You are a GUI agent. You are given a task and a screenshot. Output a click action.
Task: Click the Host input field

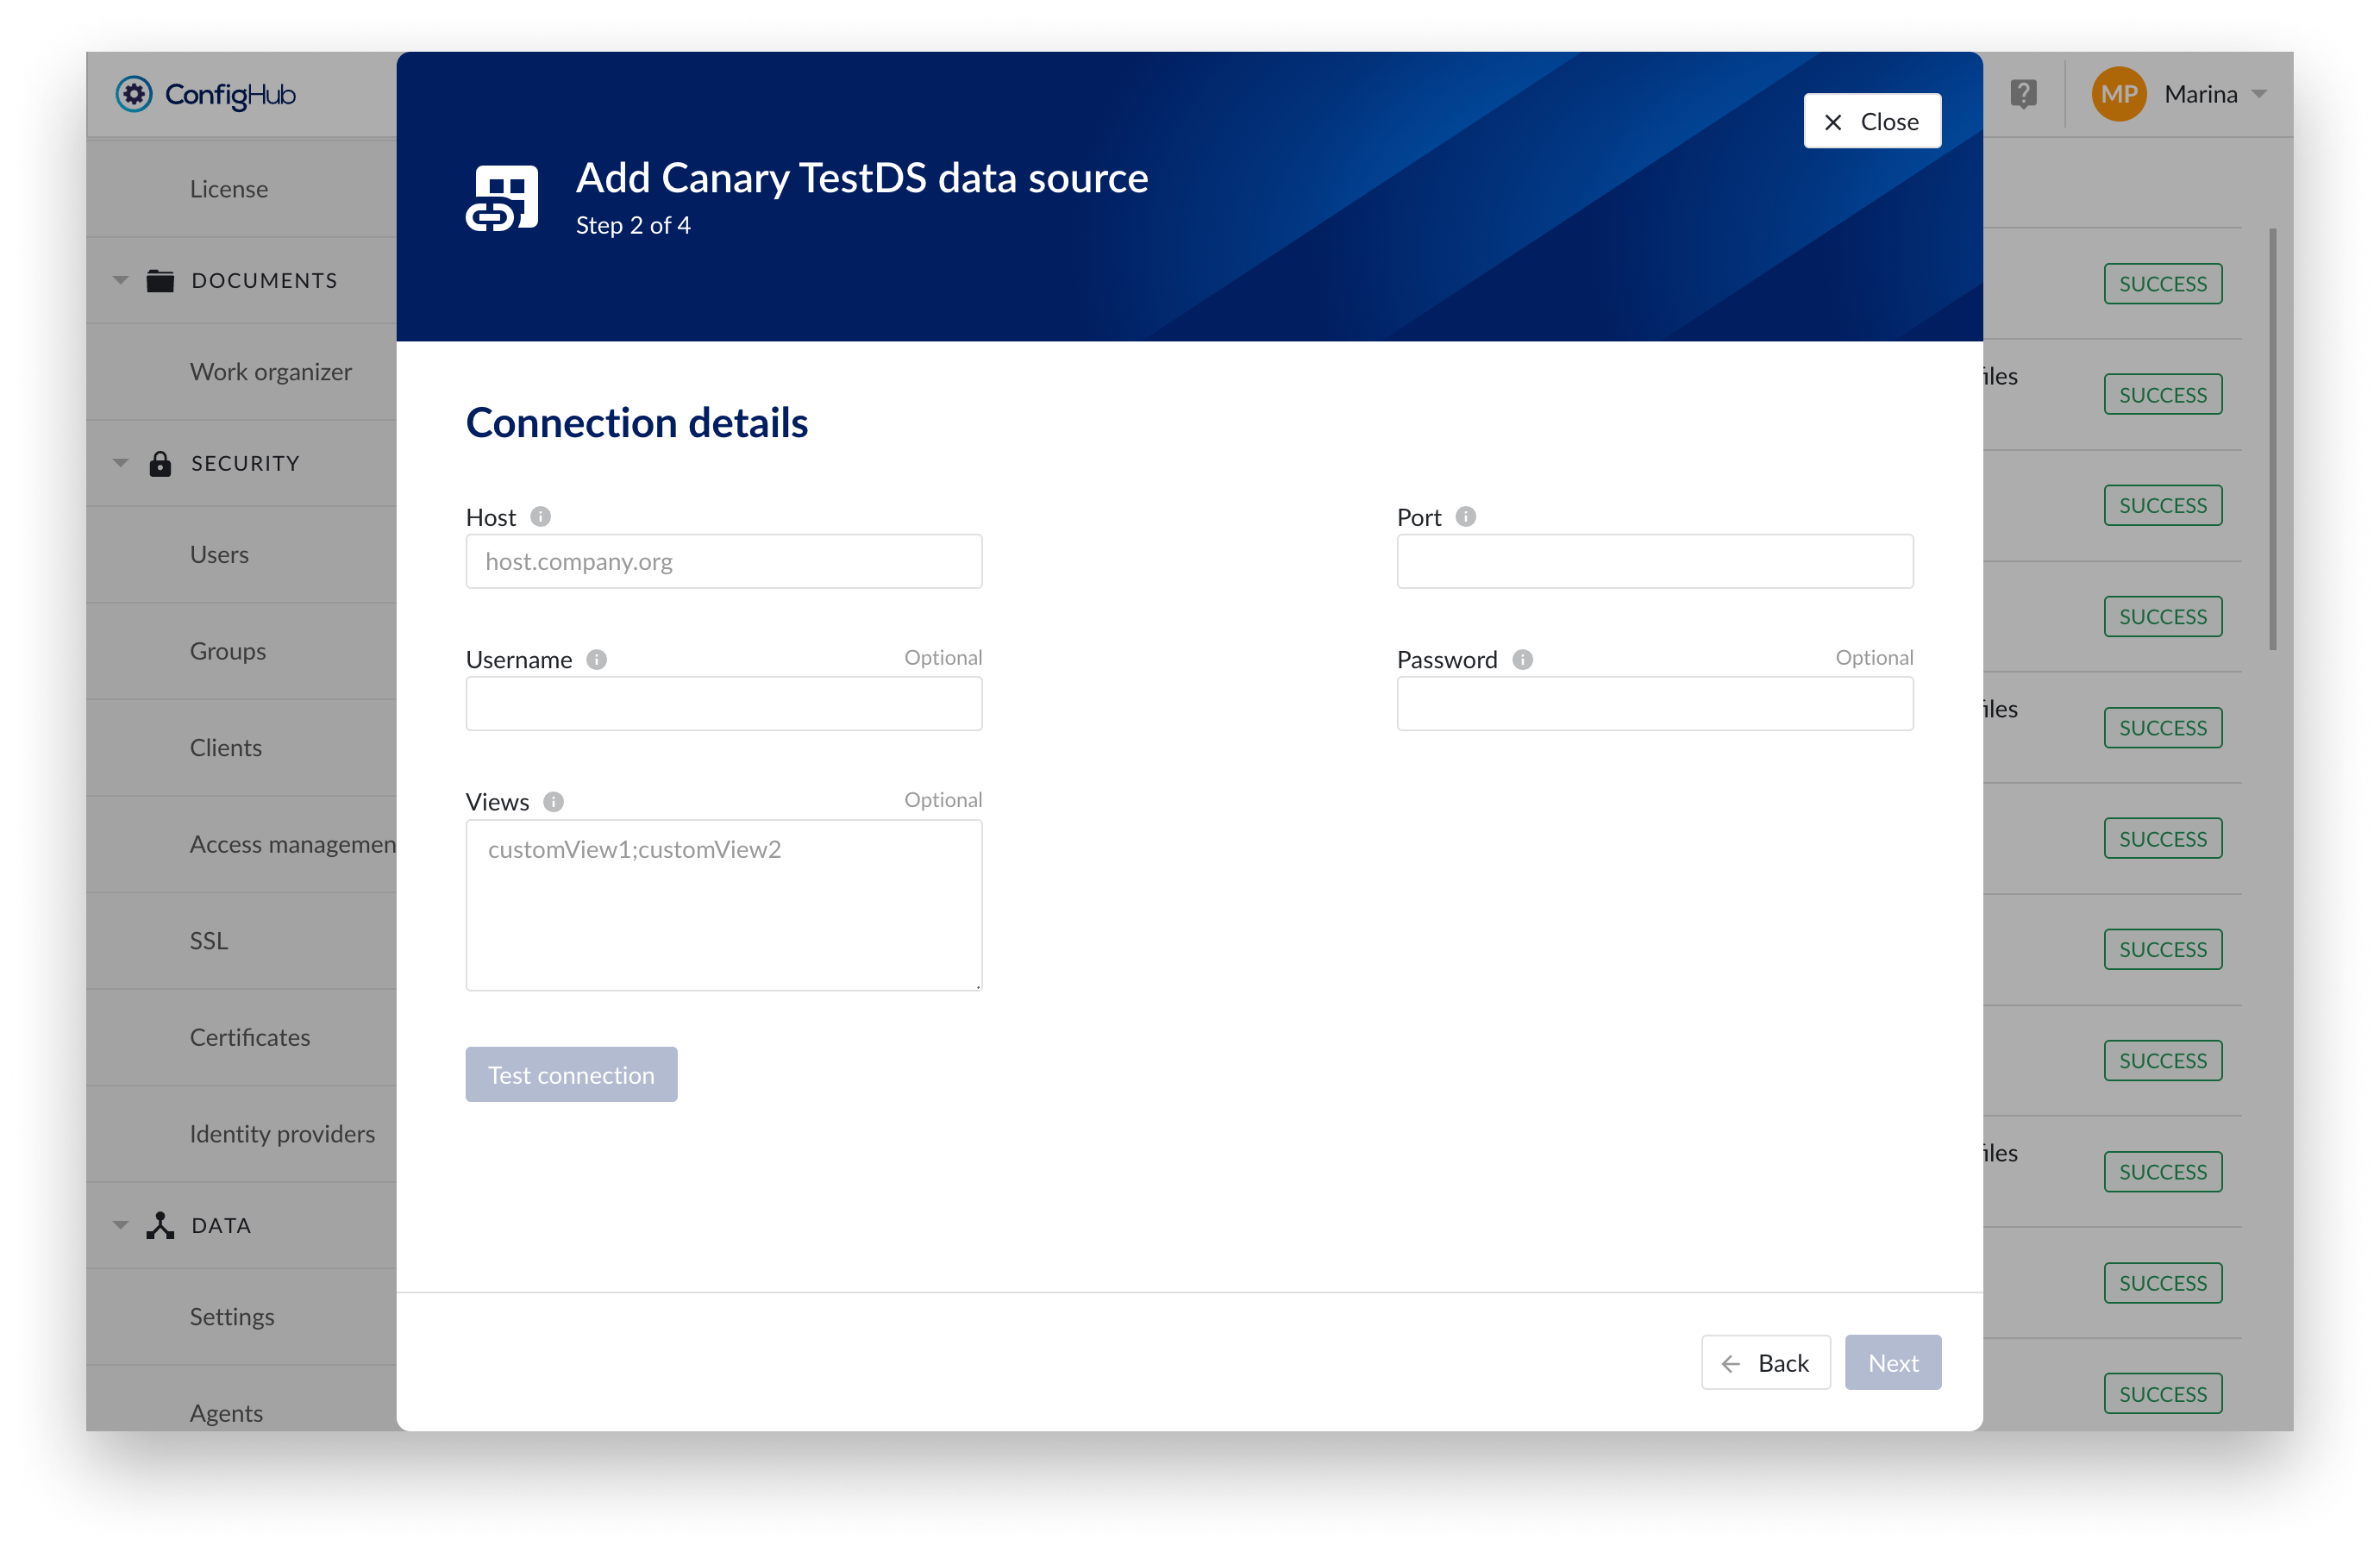click(x=723, y=561)
